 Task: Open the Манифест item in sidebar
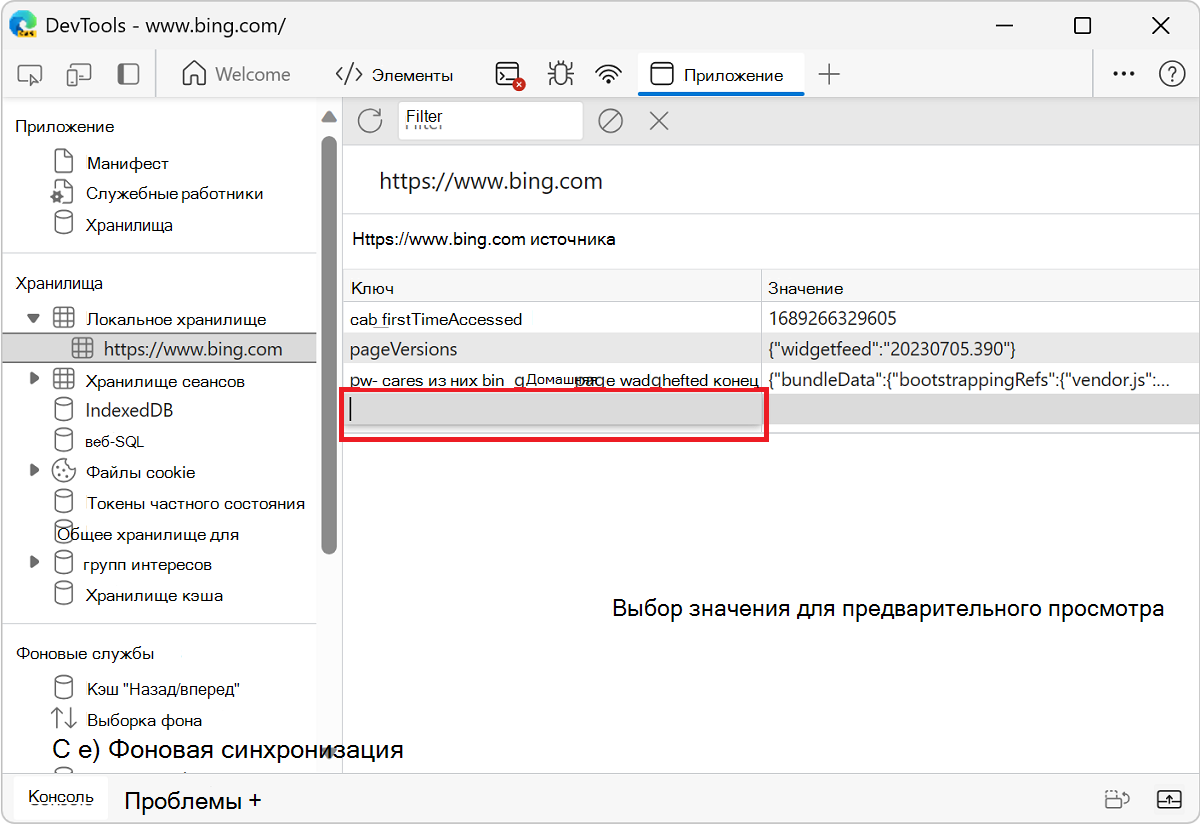point(127,163)
